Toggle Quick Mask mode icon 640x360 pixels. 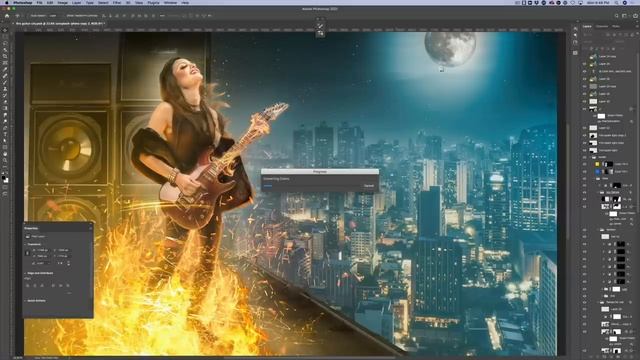pos(5,188)
